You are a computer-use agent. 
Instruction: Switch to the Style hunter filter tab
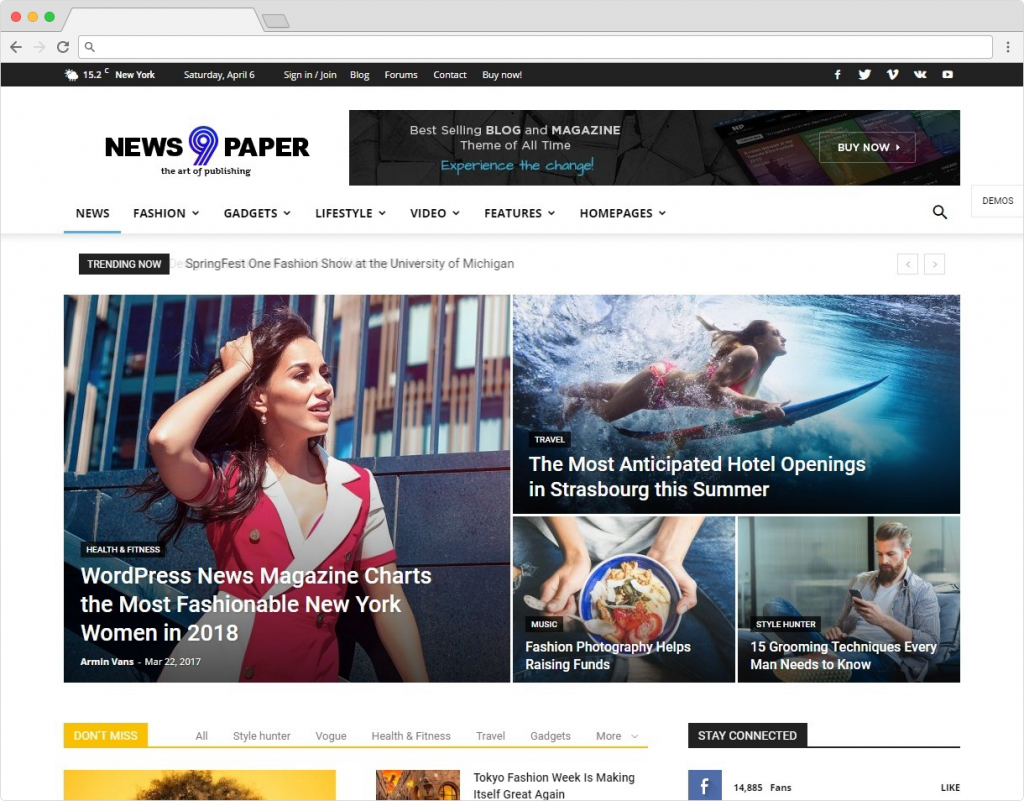pos(261,736)
